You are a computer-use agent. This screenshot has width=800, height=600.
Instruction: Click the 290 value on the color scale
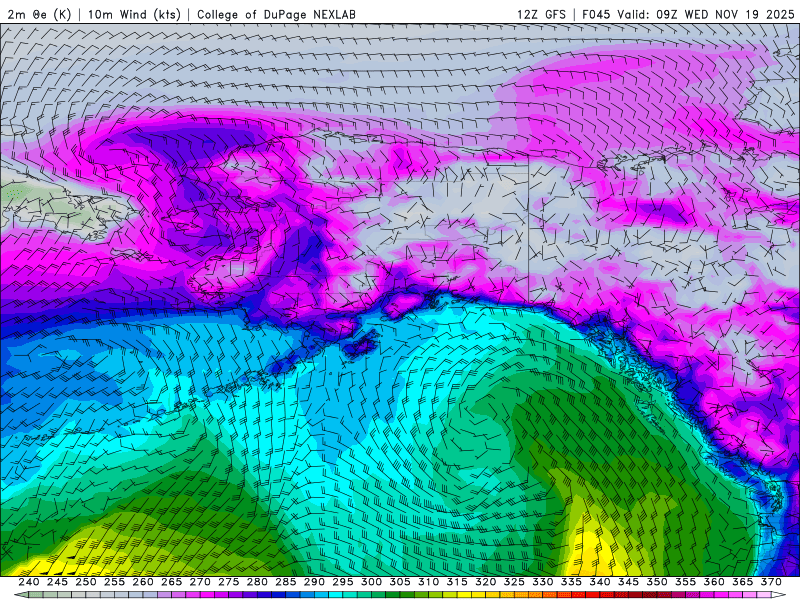[314, 582]
